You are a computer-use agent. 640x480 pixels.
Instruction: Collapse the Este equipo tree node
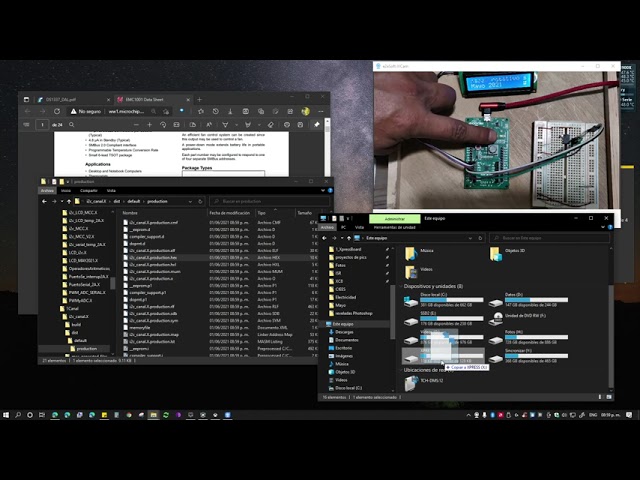pyautogui.click(x=326, y=324)
